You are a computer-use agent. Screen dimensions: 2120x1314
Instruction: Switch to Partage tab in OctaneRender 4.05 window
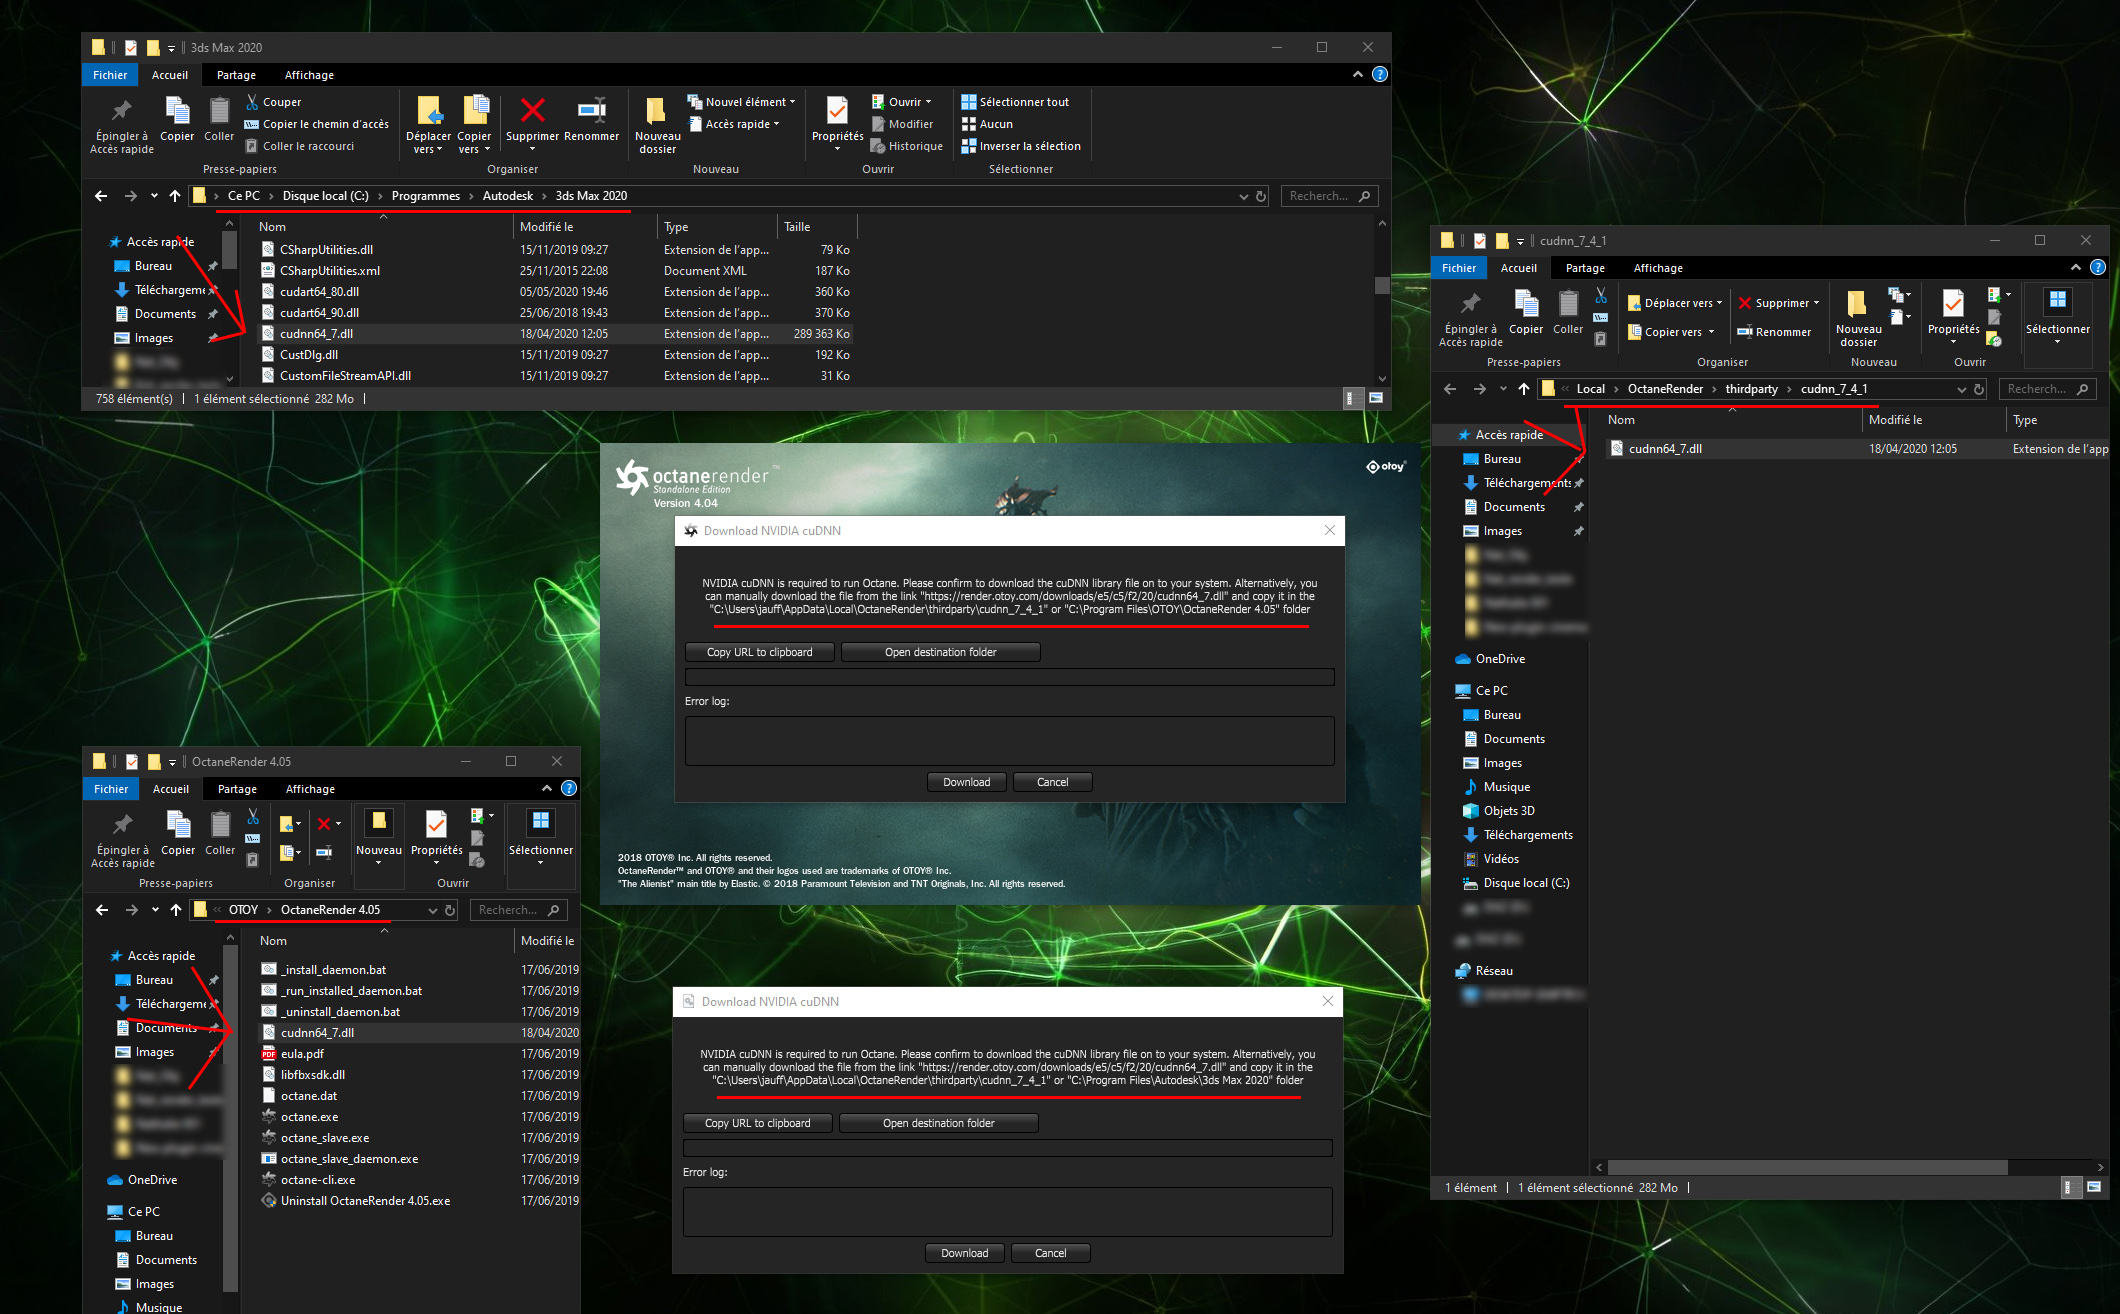[x=237, y=789]
